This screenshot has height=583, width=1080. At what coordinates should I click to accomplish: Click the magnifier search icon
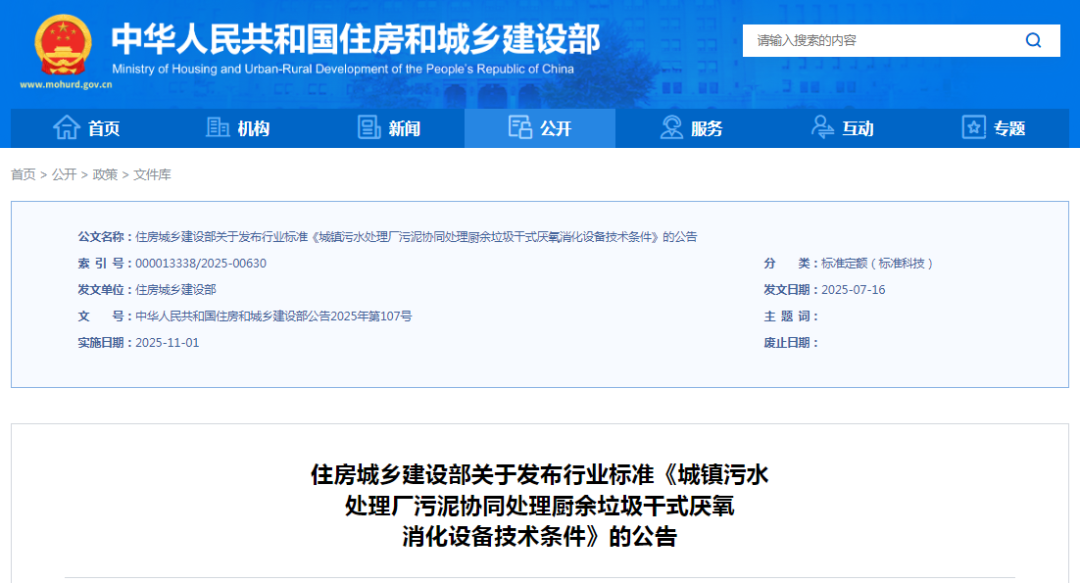(1033, 40)
